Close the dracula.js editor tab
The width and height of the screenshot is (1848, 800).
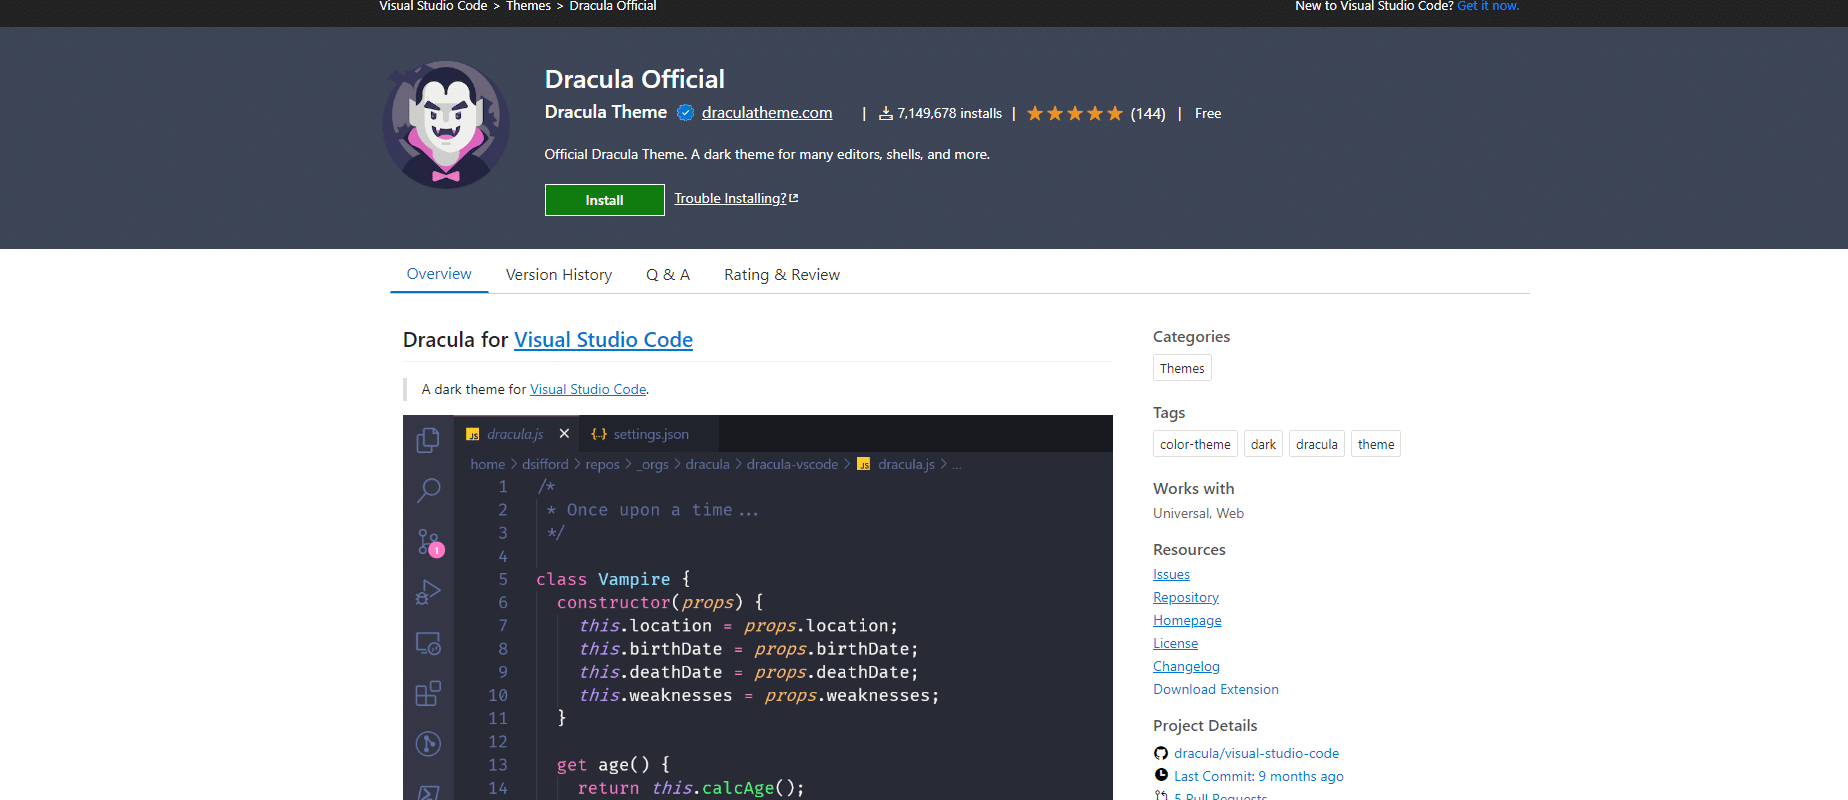[564, 434]
